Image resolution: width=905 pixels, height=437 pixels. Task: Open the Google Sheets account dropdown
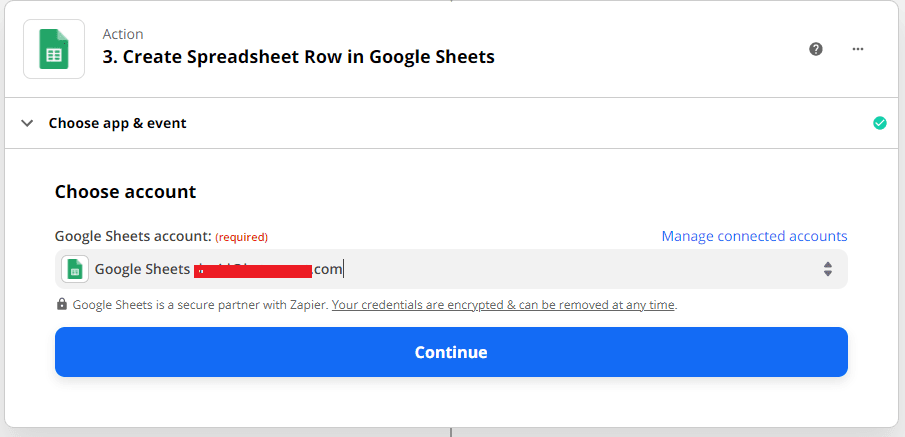pyautogui.click(x=450, y=269)
